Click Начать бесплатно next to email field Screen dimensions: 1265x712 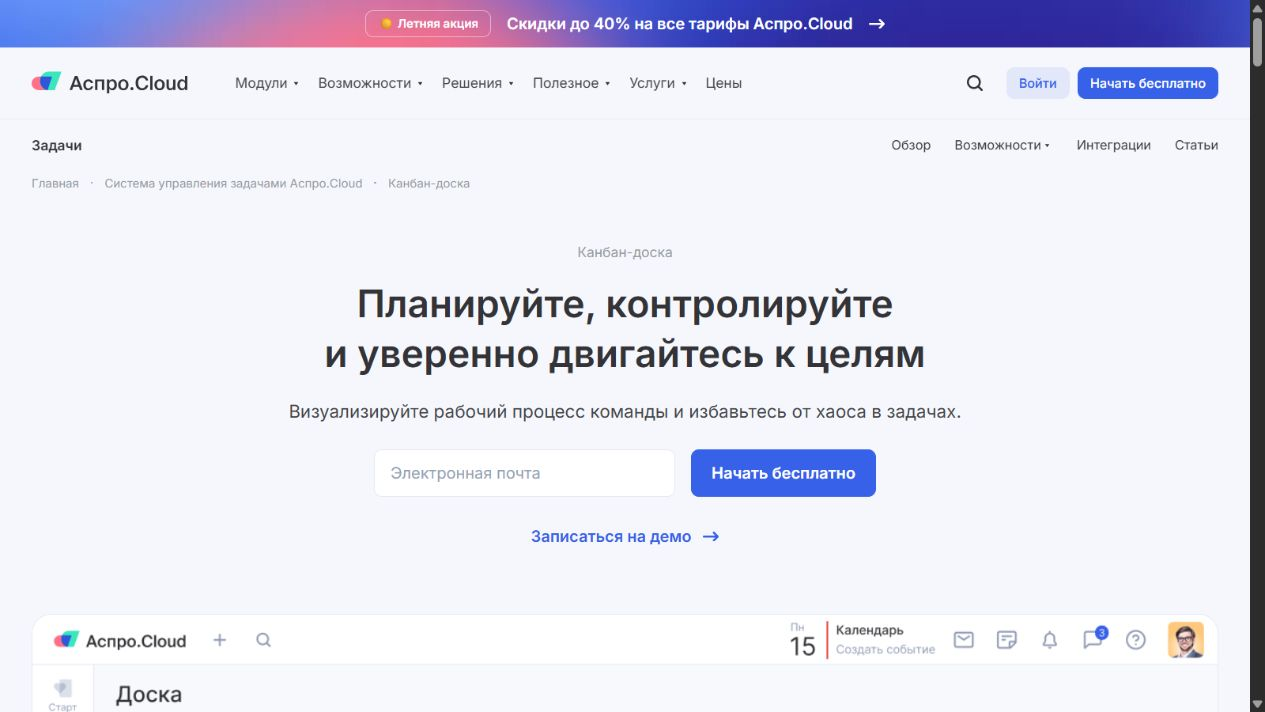pyautogui.click(x=783, y=473)
